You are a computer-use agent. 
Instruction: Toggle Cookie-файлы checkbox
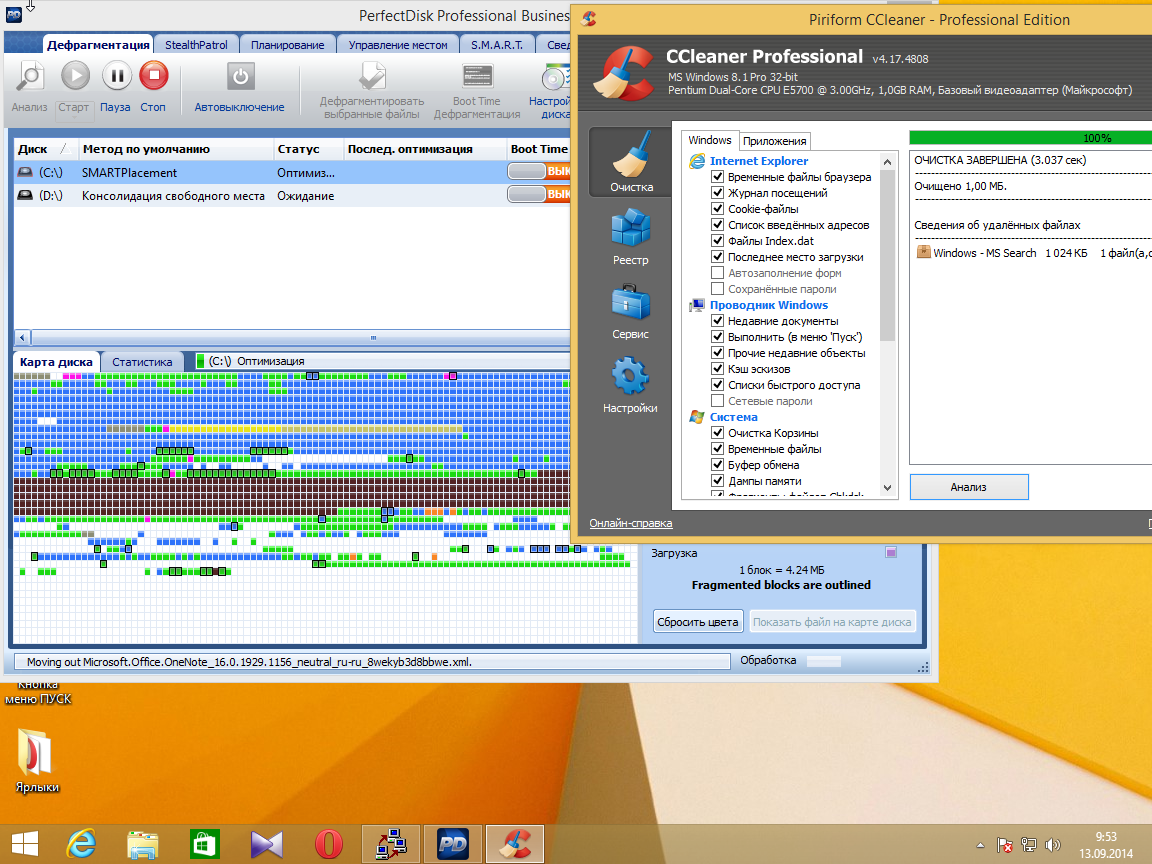[x=718, y=209]
